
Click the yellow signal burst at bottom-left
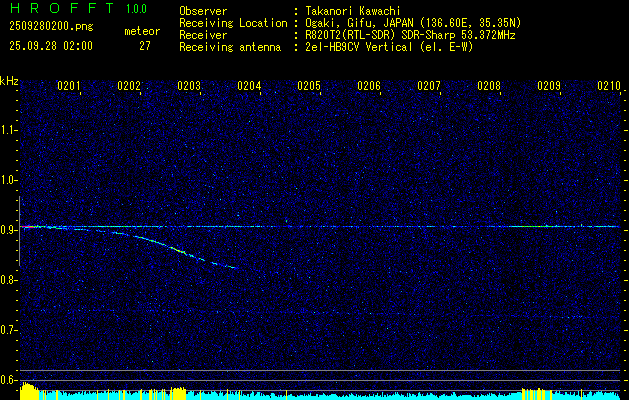pos(29,392)
